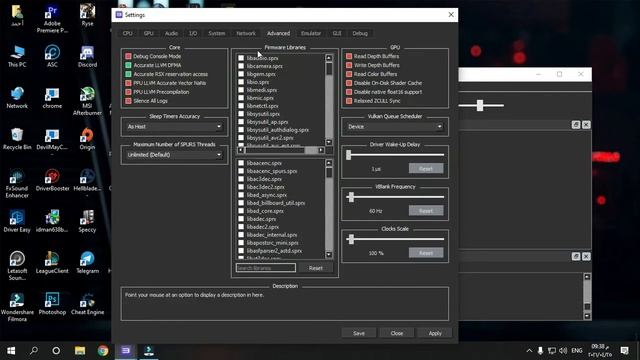Image resolution: width=640 pixels, height=360 pixels.
Task: Open Driver Easy desktop shortcut
Action: (x=17, y=221)
